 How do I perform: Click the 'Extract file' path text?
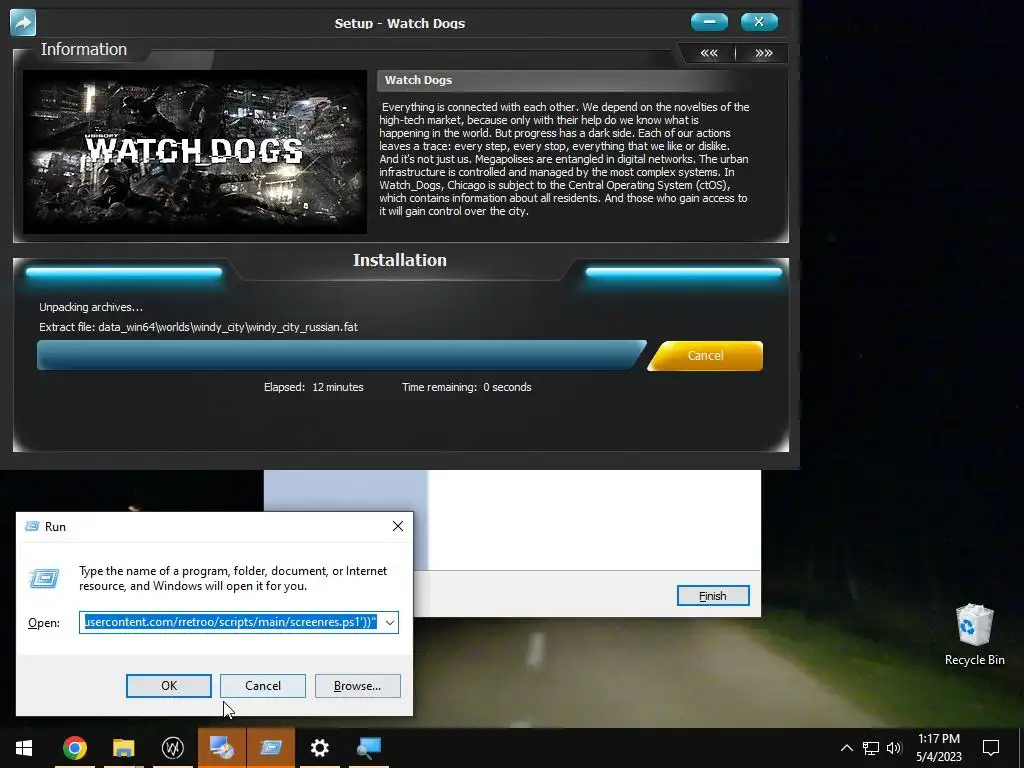199,327
